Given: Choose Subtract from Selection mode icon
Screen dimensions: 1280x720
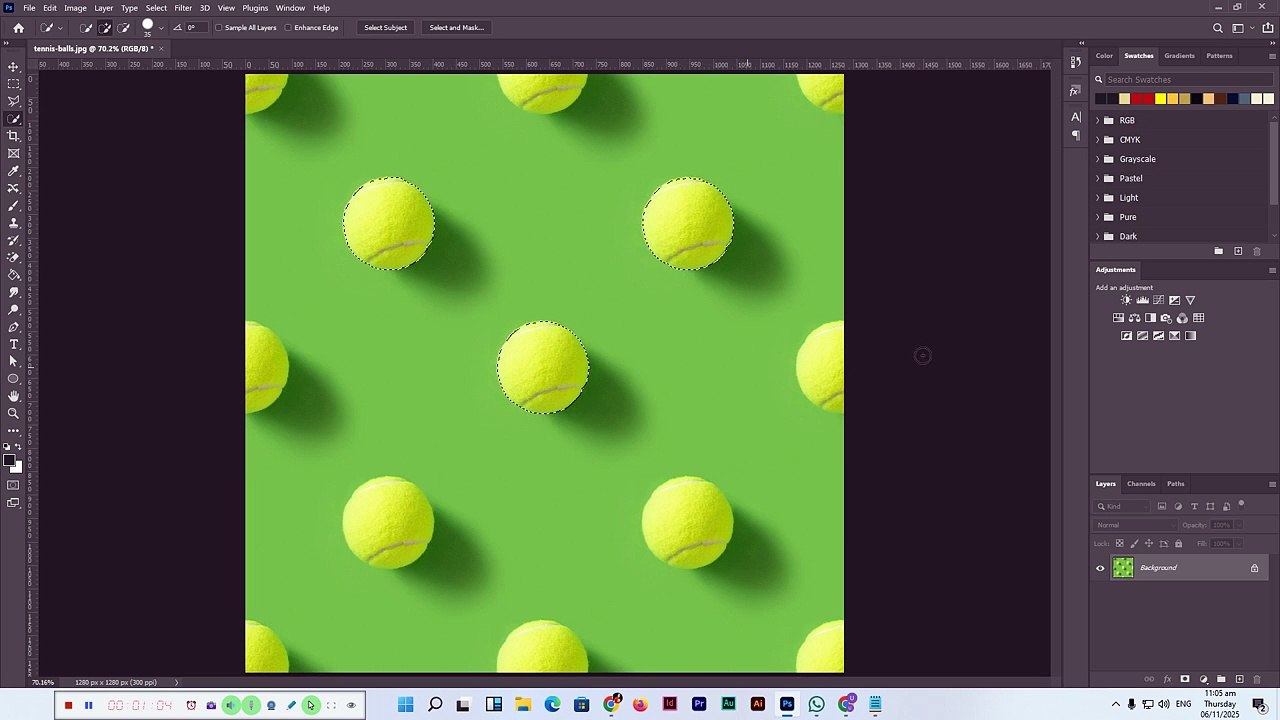Looking at the screenshot, I should click(124, 28).
